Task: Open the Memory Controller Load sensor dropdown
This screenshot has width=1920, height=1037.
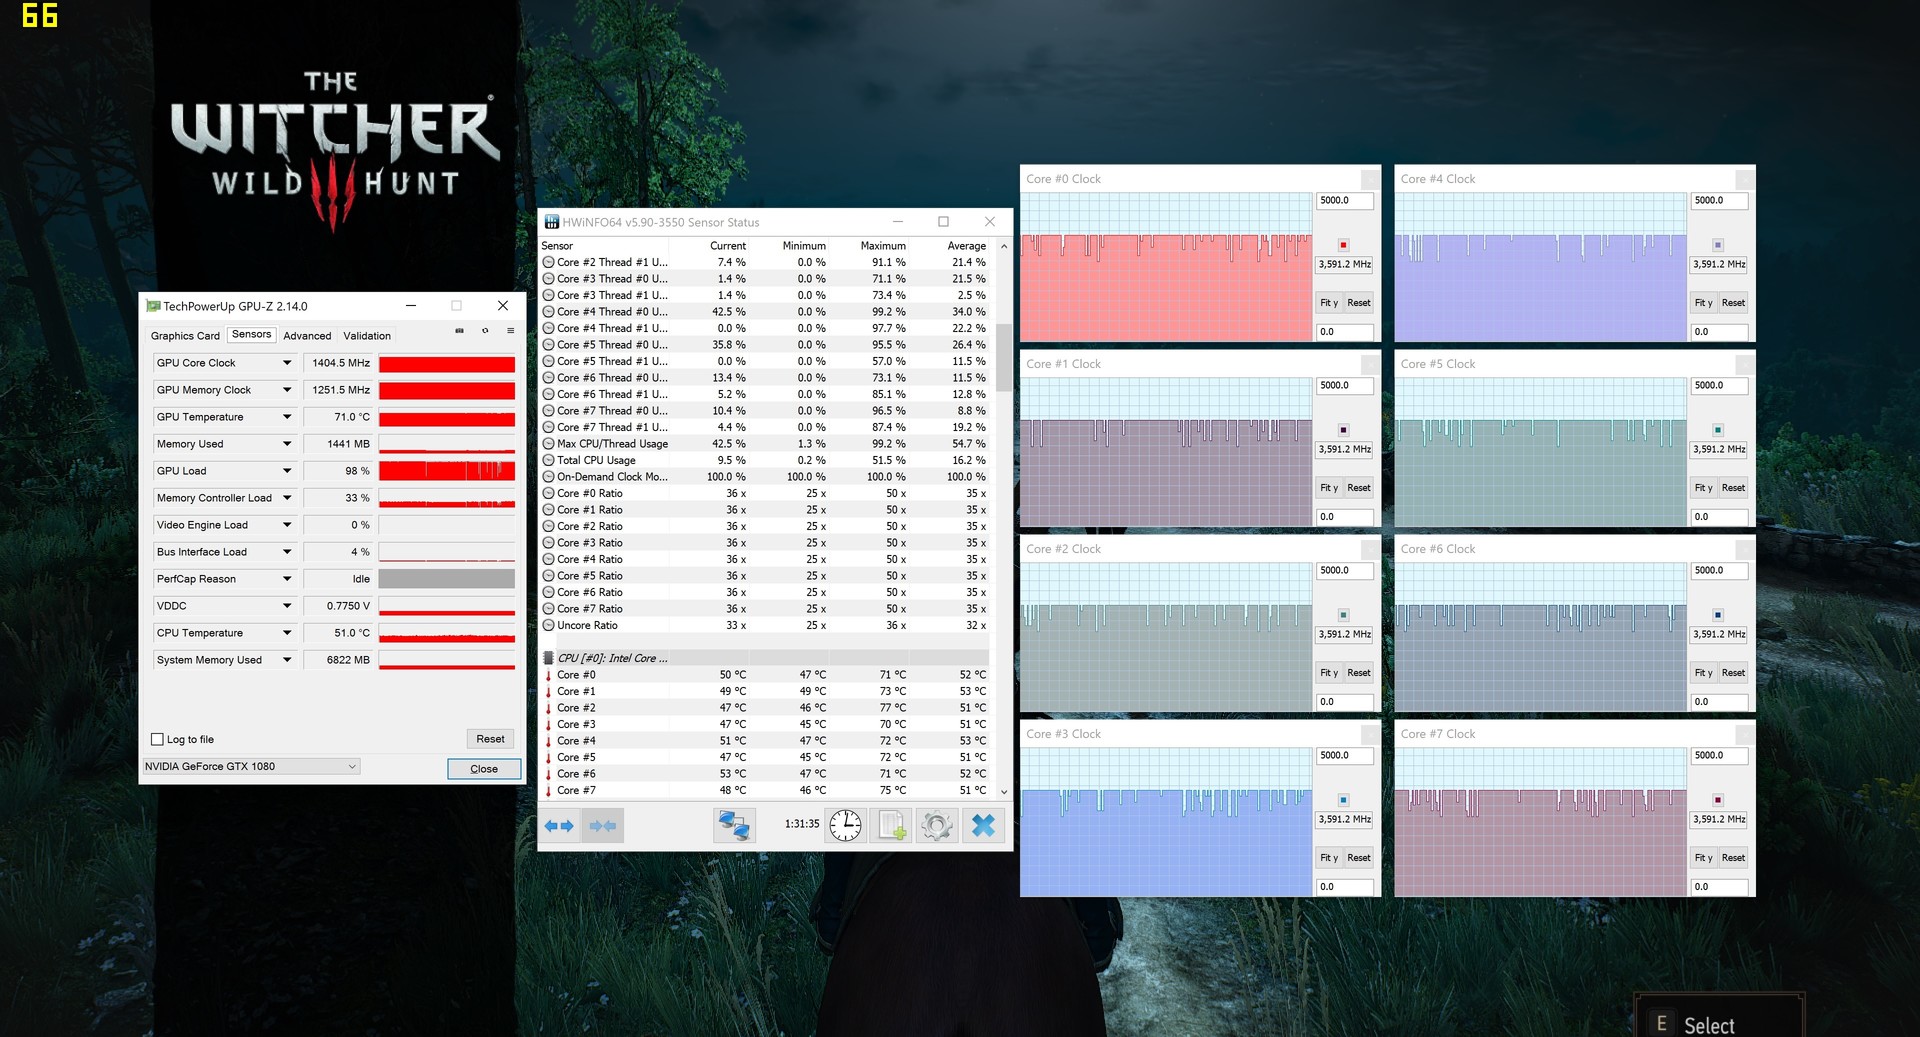Action: [287, 498]
